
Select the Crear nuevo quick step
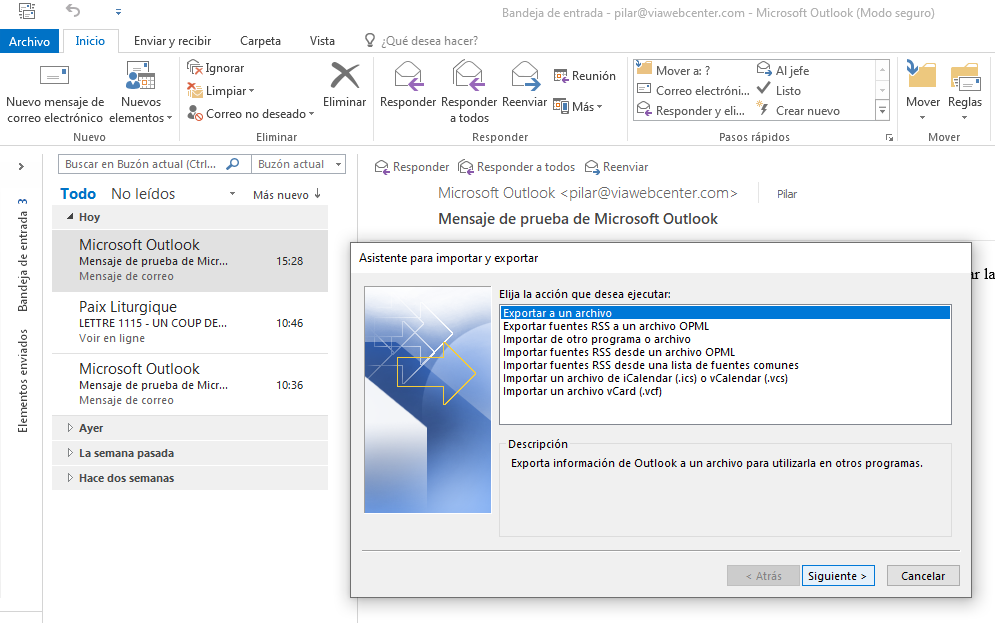coord(798,110)
